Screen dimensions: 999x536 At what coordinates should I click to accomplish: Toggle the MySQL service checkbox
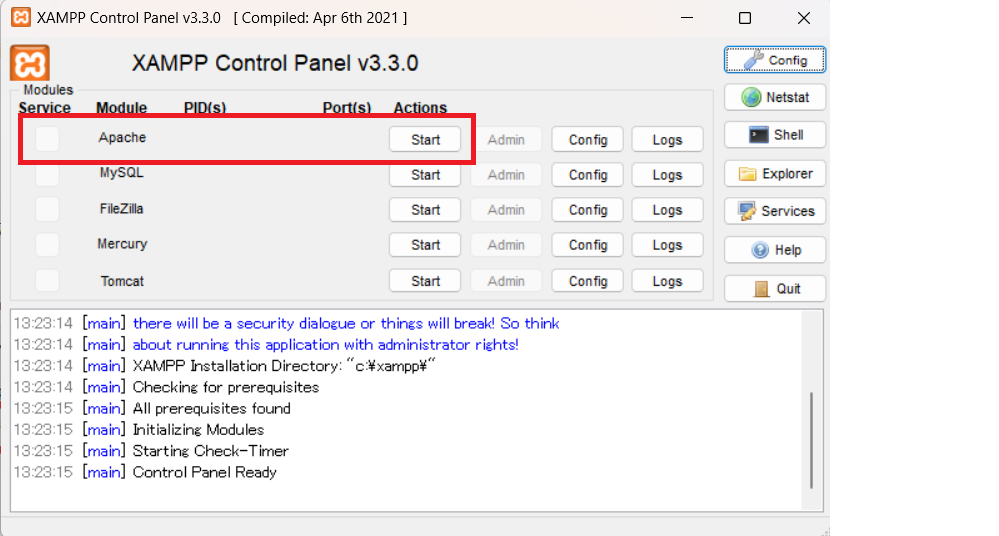pos(47,174)
